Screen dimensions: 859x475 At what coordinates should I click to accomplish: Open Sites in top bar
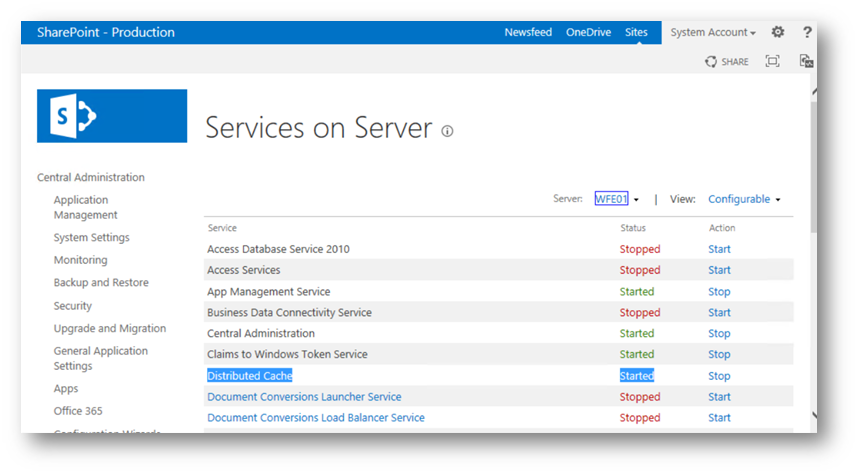(x=636, y=32)
